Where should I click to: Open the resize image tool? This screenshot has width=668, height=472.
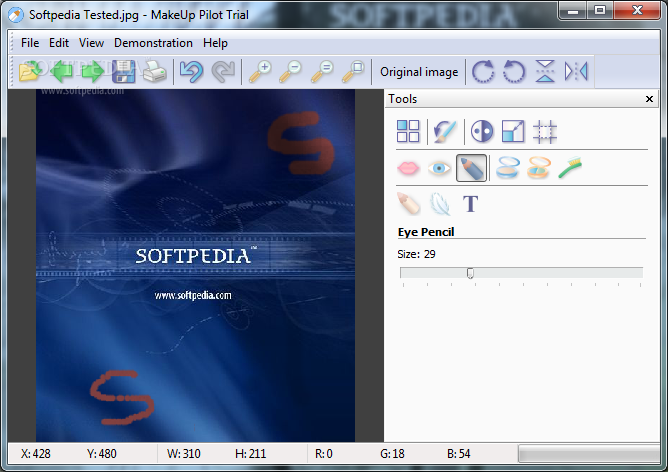tap(513, 131)
